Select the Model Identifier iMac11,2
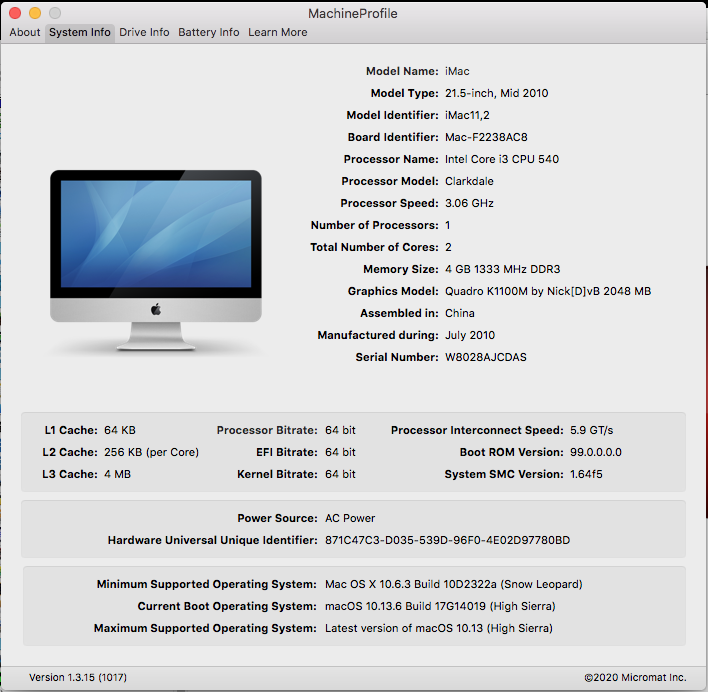 pos(467,116)
